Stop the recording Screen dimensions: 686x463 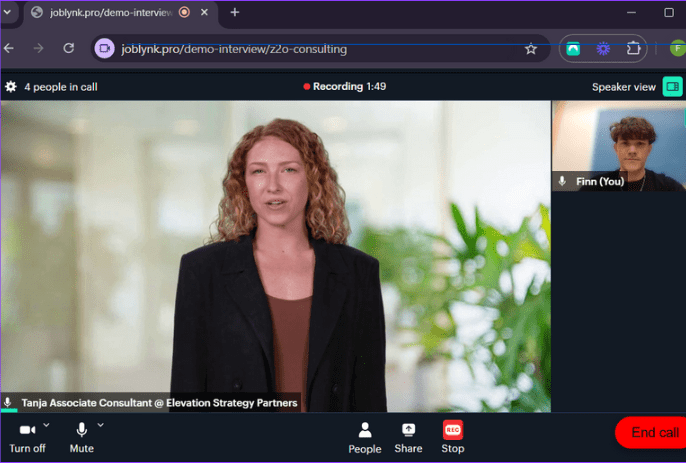452,438
